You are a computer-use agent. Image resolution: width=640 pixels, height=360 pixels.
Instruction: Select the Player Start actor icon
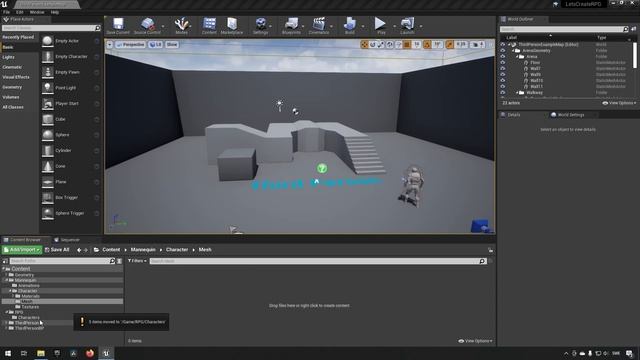[x=47, y=103]
